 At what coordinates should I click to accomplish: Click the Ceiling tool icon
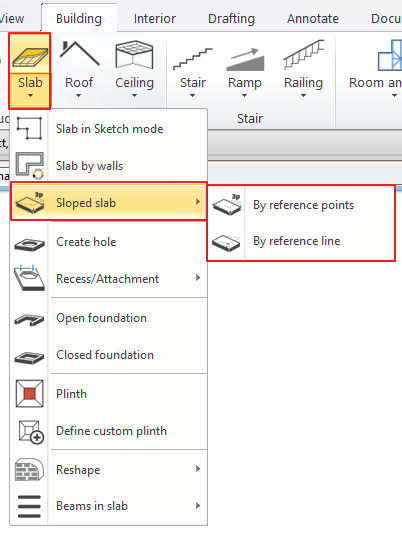point(134,54)
